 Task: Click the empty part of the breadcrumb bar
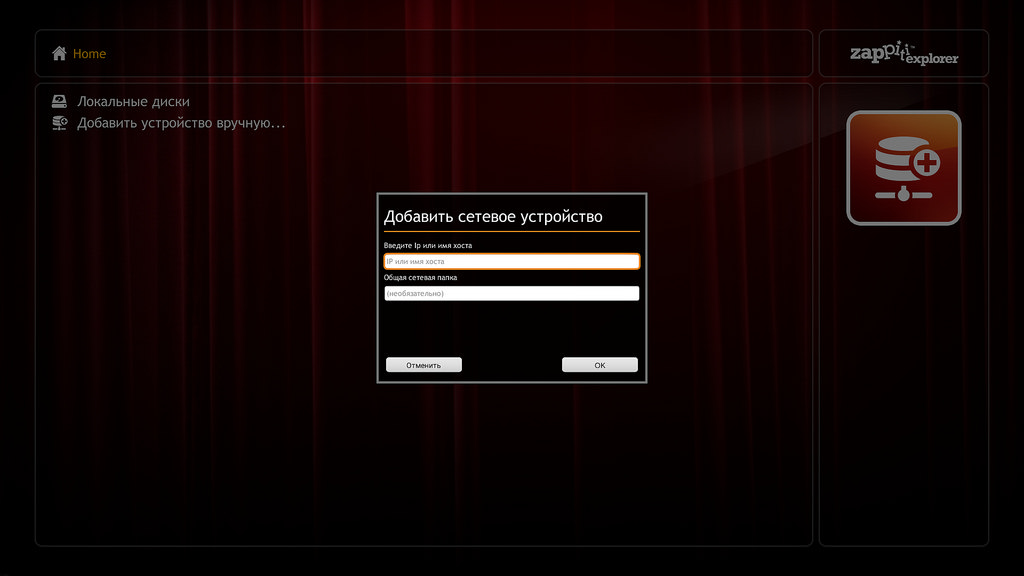(x=450, y=53)
